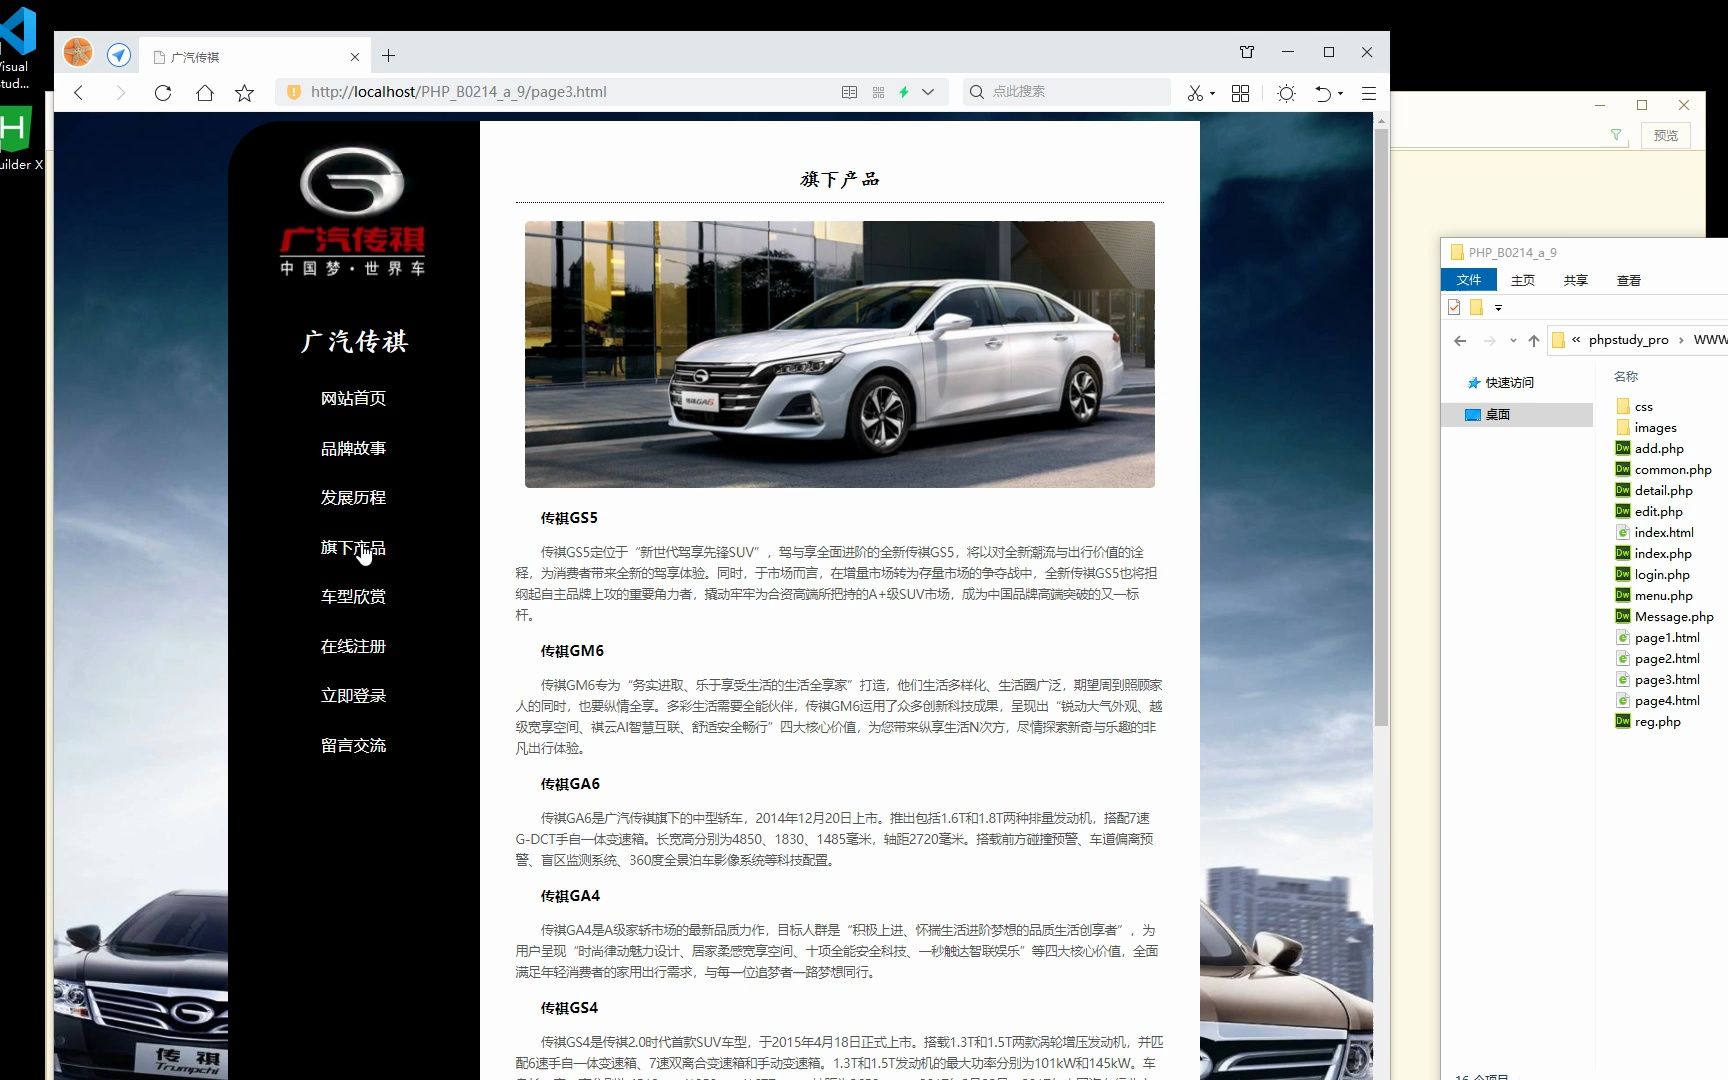Open the 留言交流 navigation link

coord(353,745)
